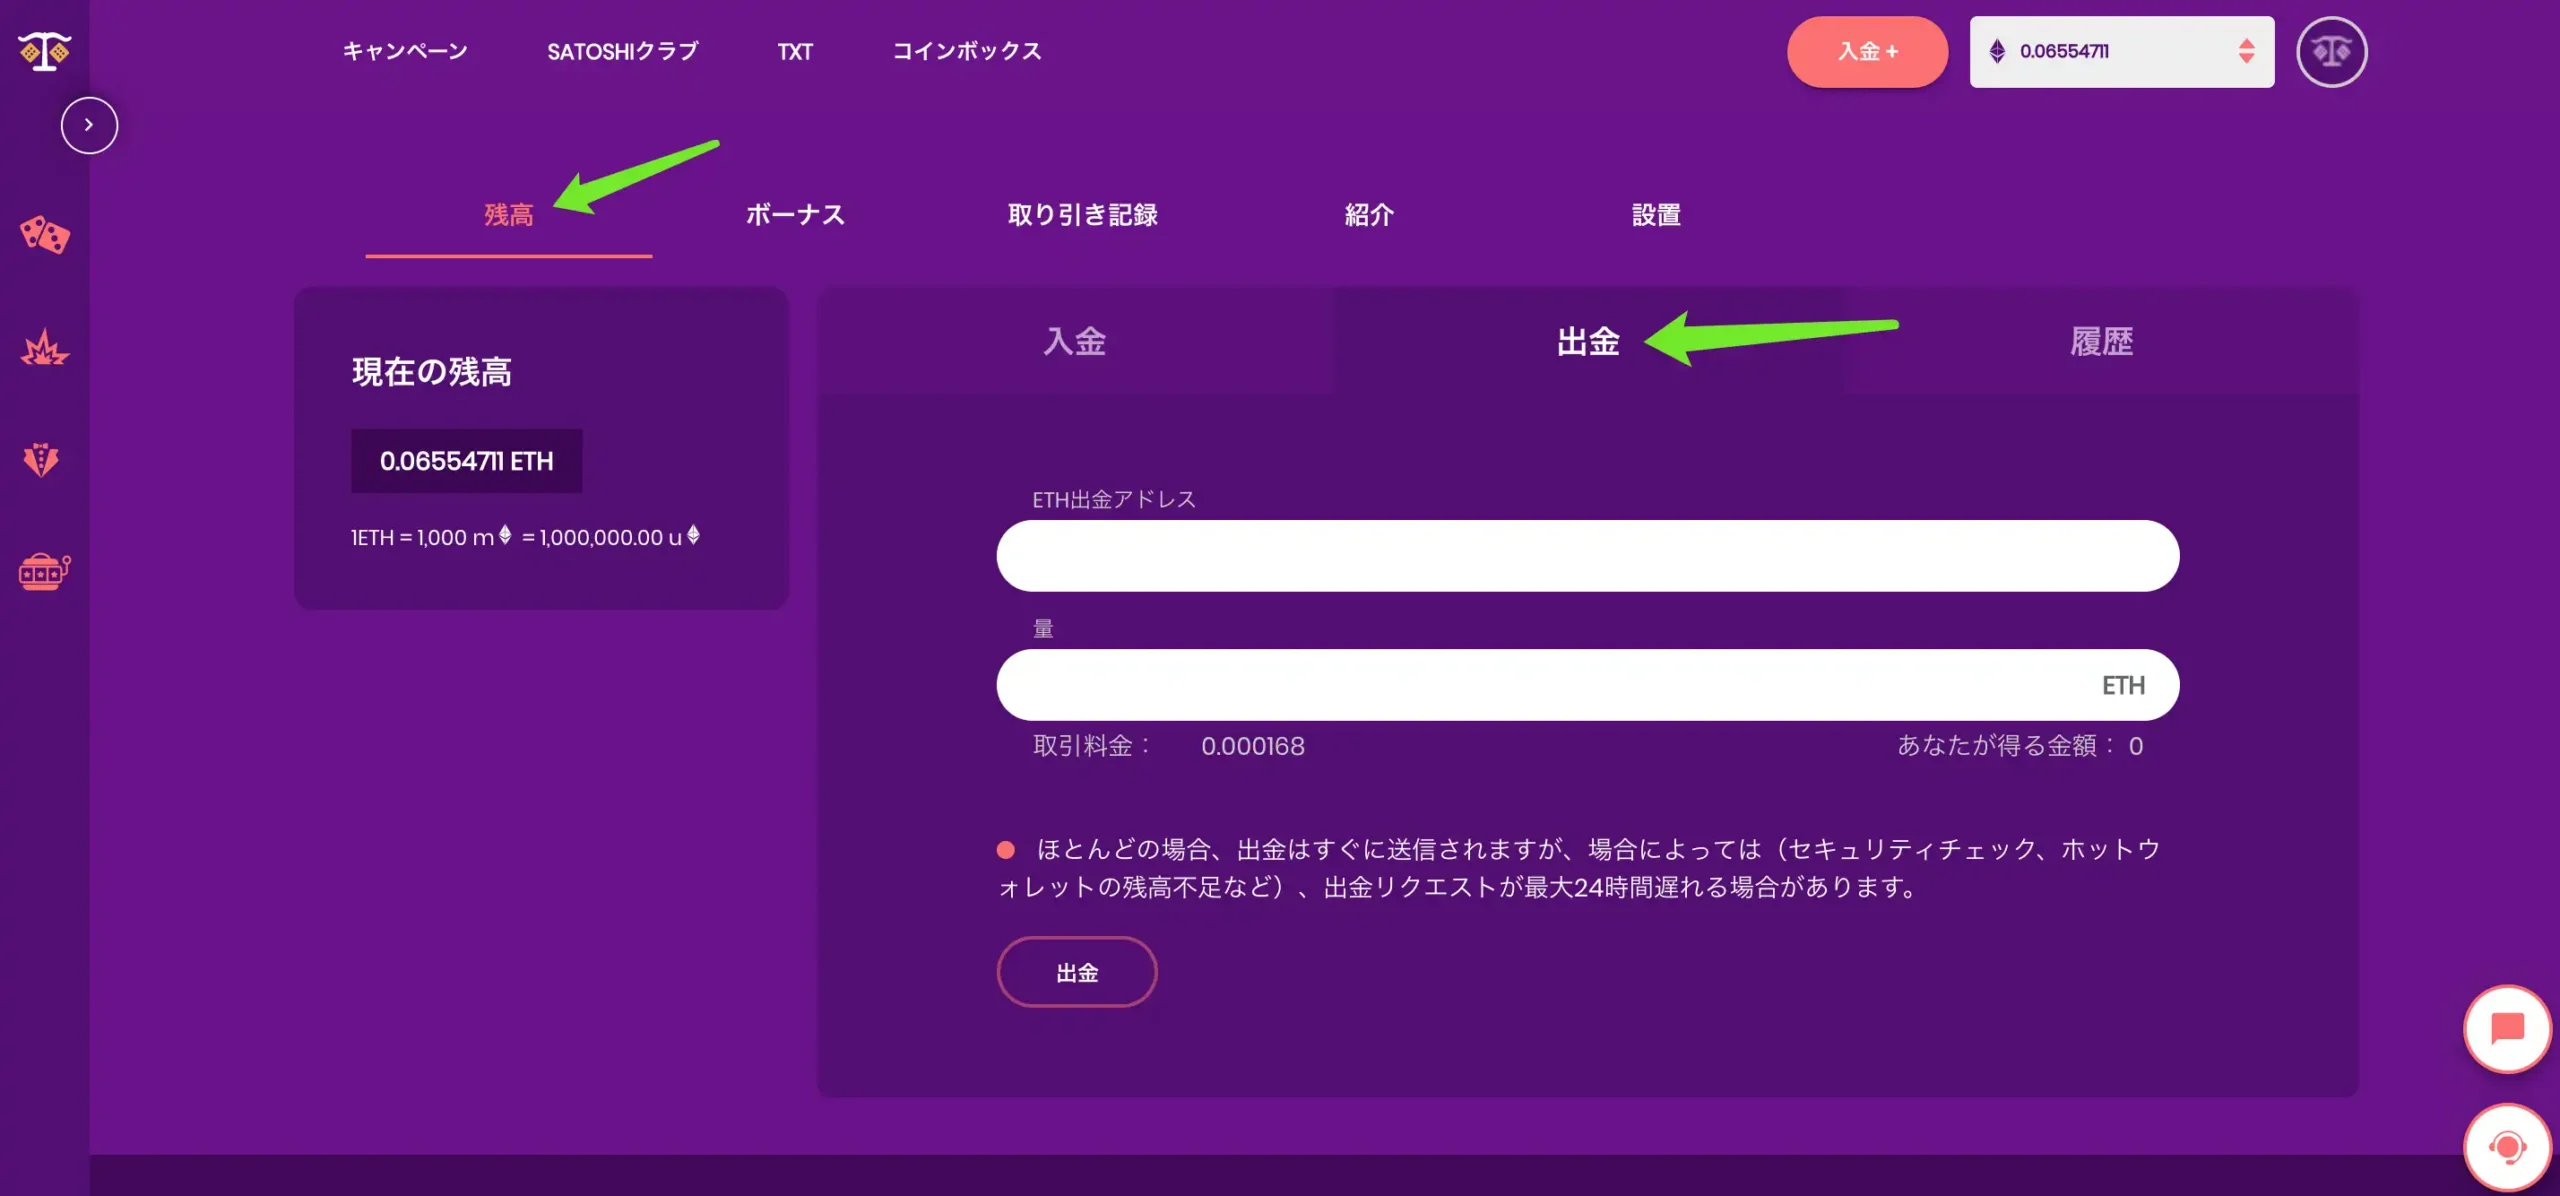Viewport: 2560px width, 1196px height.
Task: Open the user profile avatar icon
Action: coord(2331,51)
